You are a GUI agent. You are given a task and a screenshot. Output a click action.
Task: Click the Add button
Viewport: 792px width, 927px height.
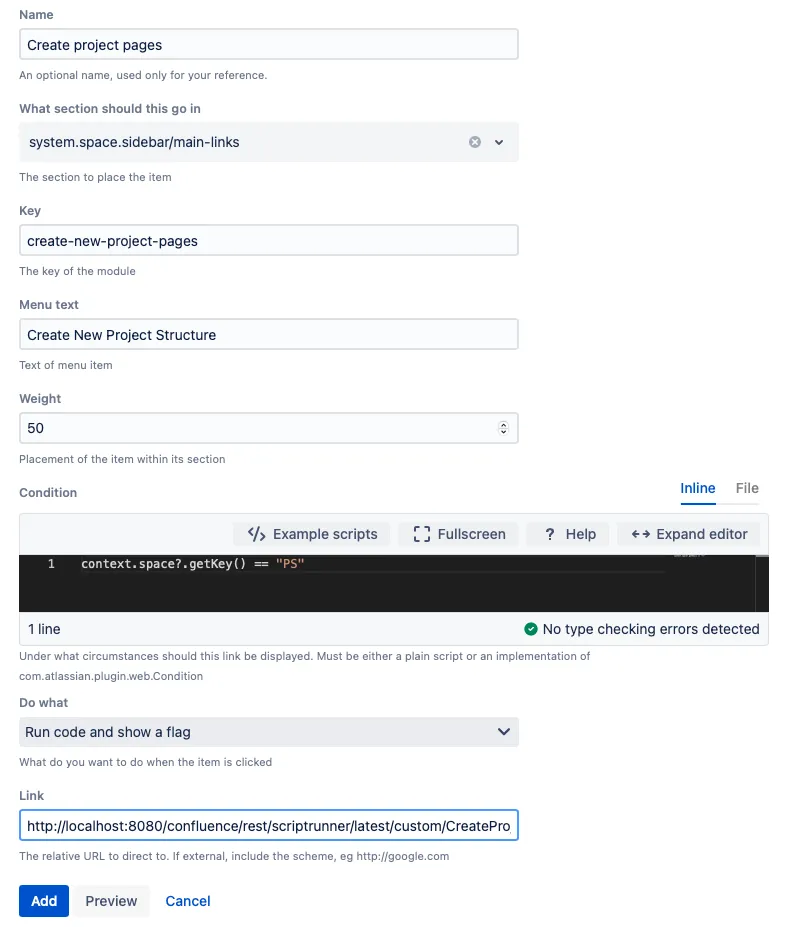(x=44, y=900)
